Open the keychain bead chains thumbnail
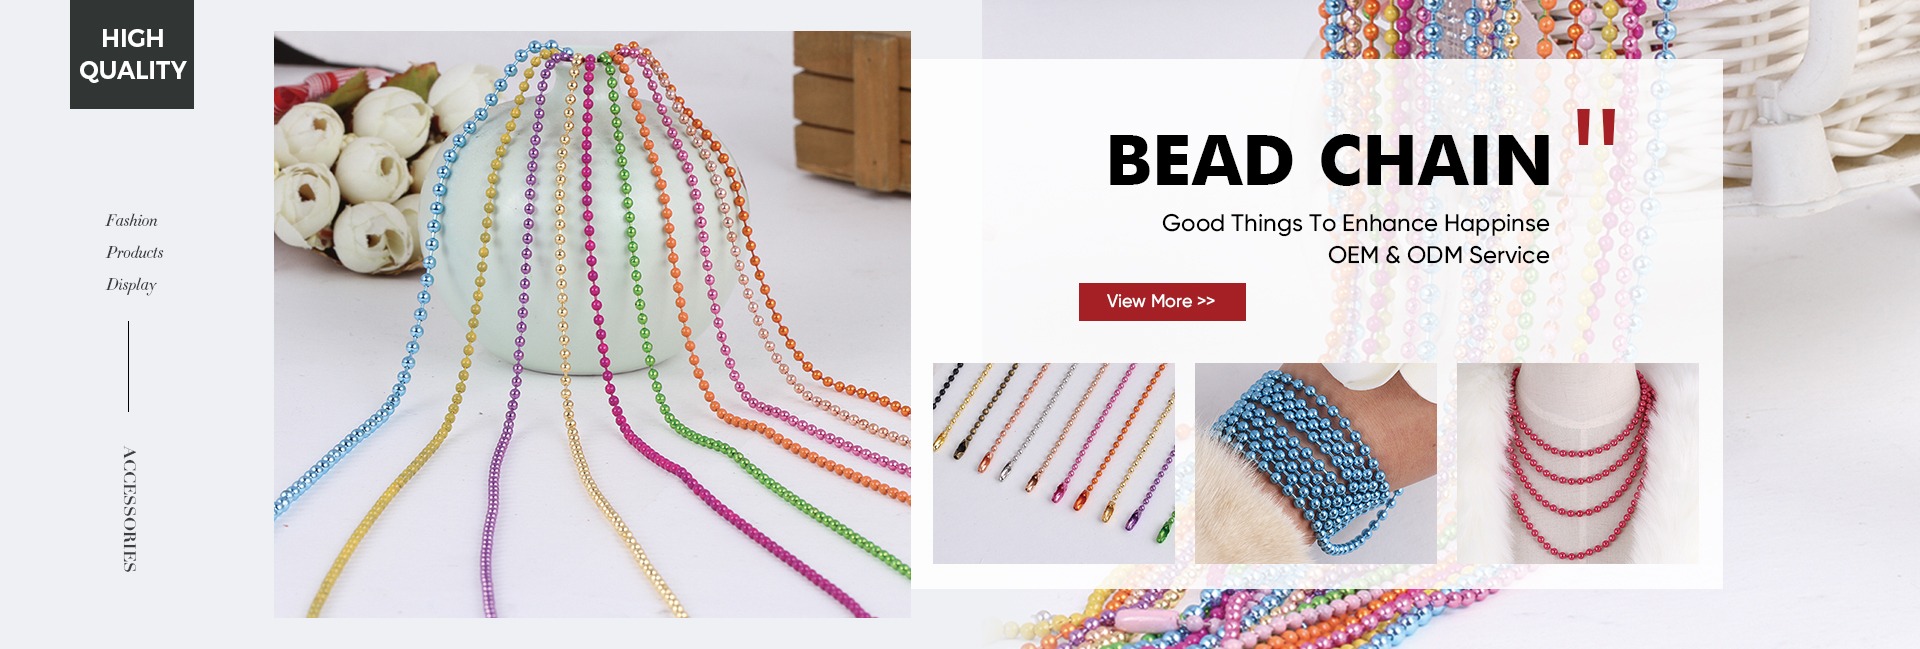This screenshot has width=1920, height=649. (1054, 463)
